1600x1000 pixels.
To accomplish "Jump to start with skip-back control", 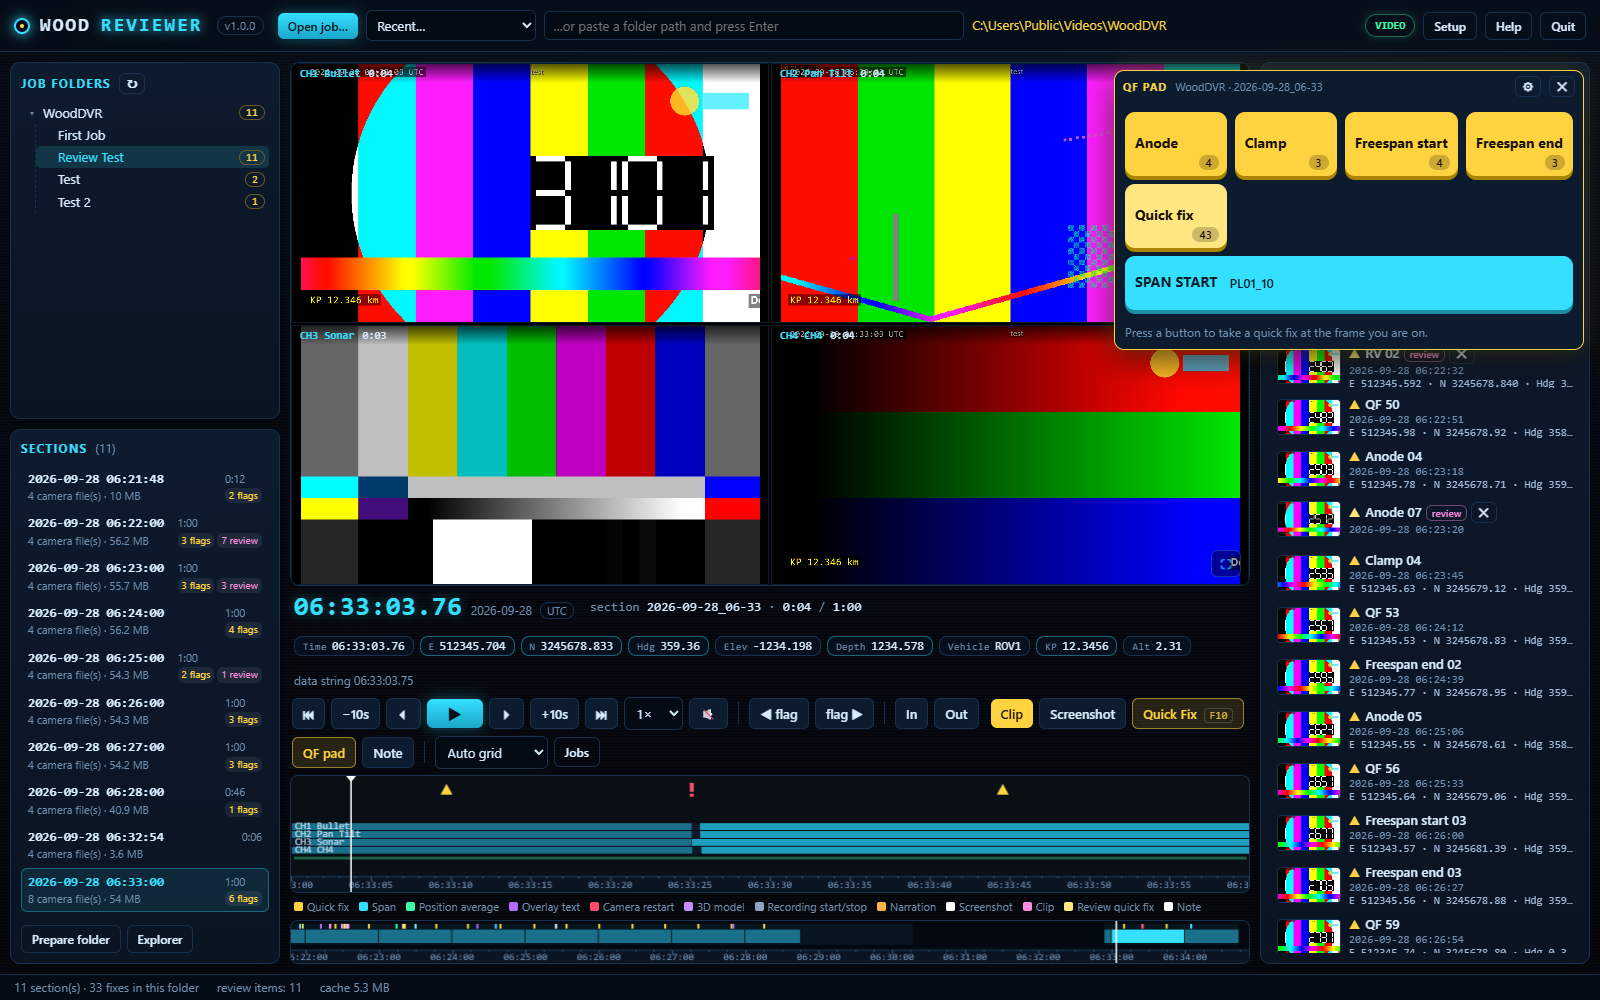I will click(308, 714).
